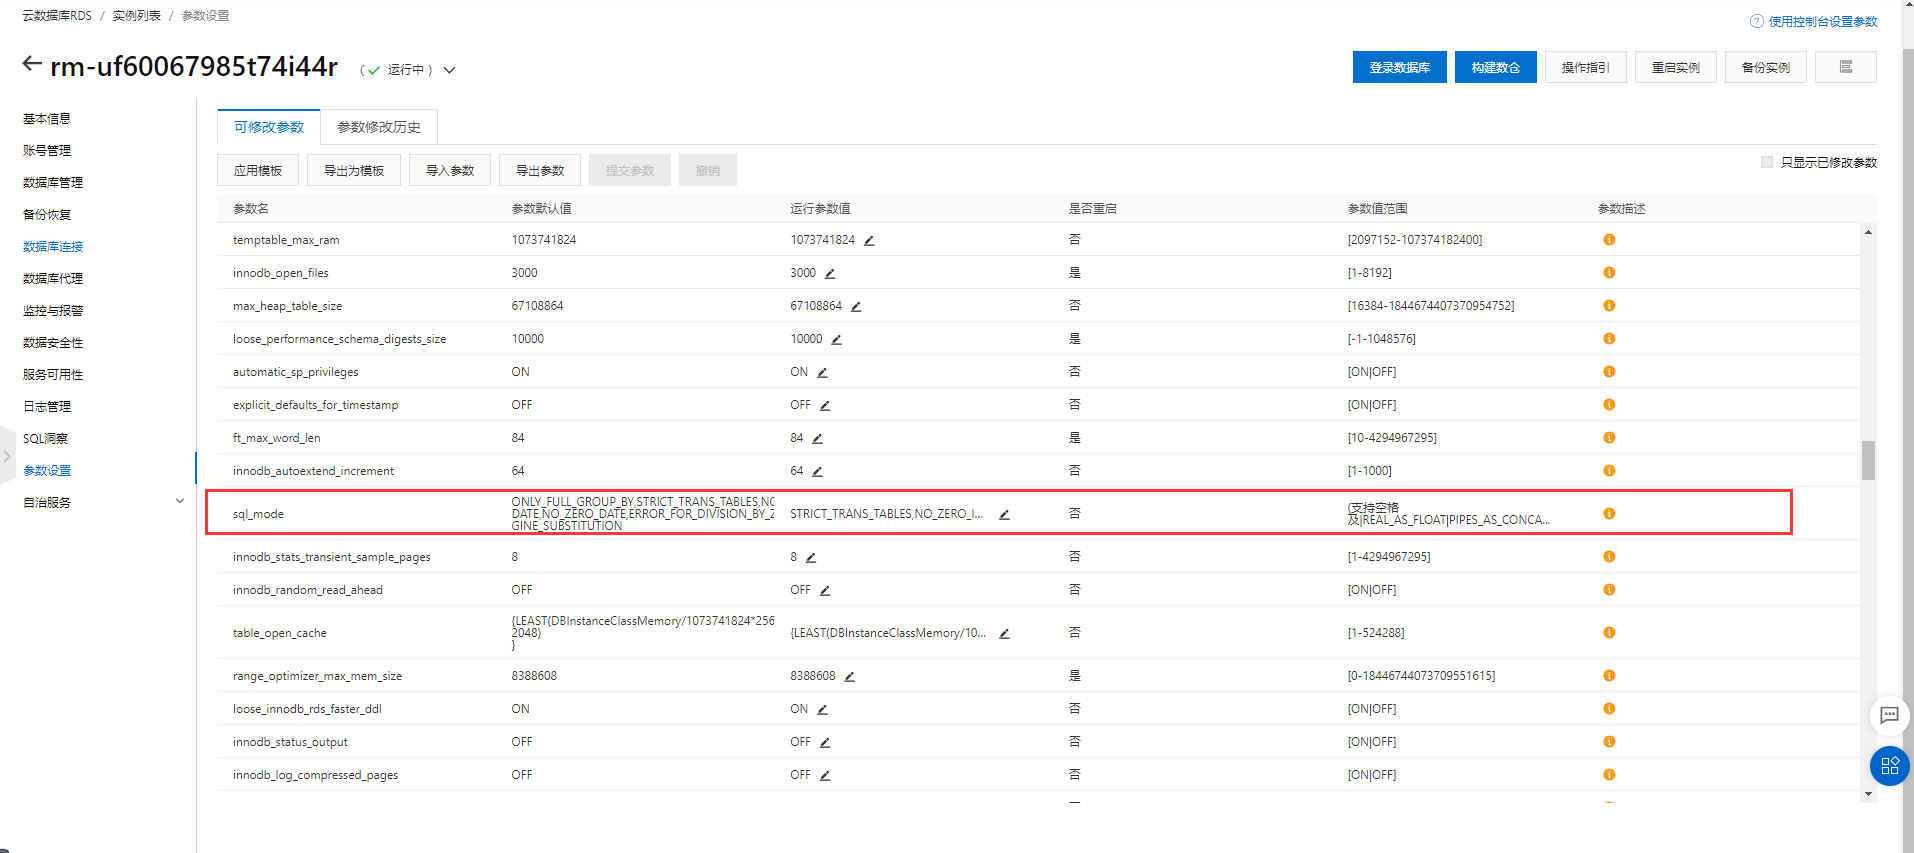The width and height of the screenshot is (1914, 853).
Task: Open 数据库连接 in the sidebar
Action: (x=53, y=247)
